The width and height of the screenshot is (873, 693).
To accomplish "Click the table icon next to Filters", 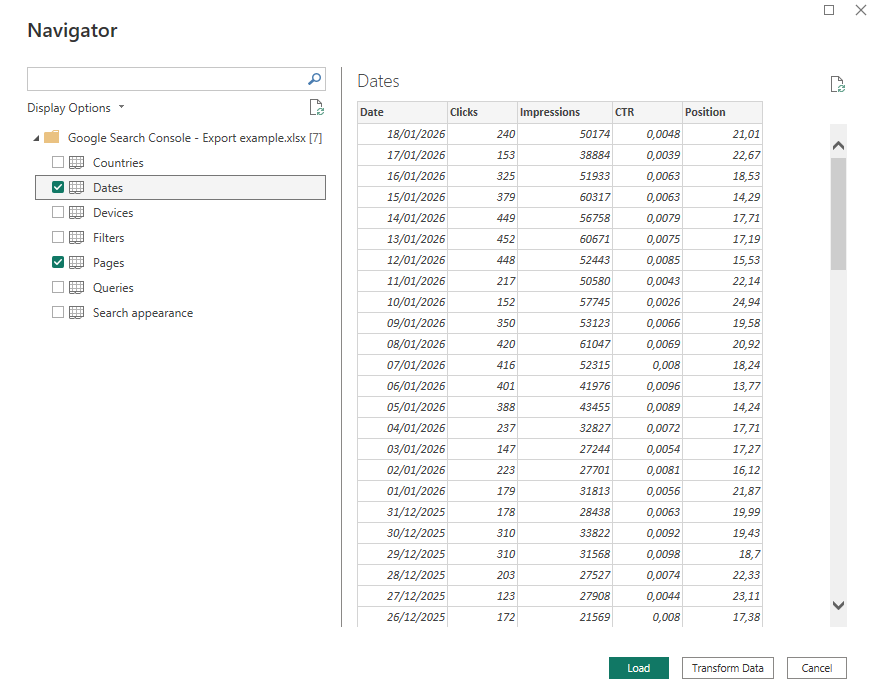I will [76, 237].
